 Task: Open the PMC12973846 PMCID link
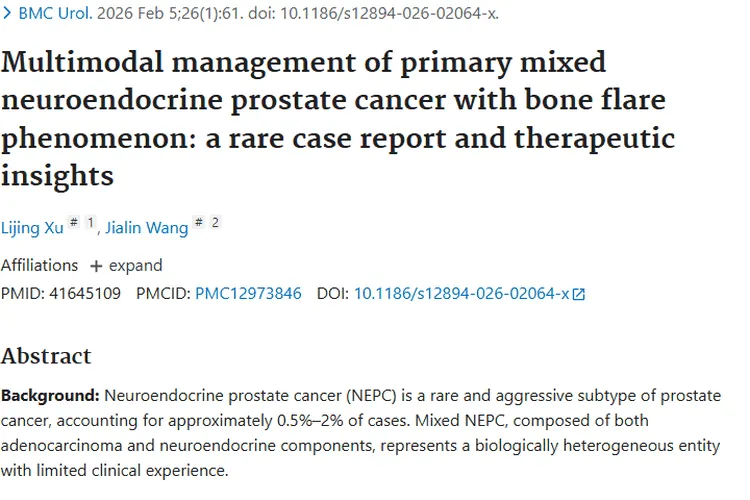tap(248, 294)
